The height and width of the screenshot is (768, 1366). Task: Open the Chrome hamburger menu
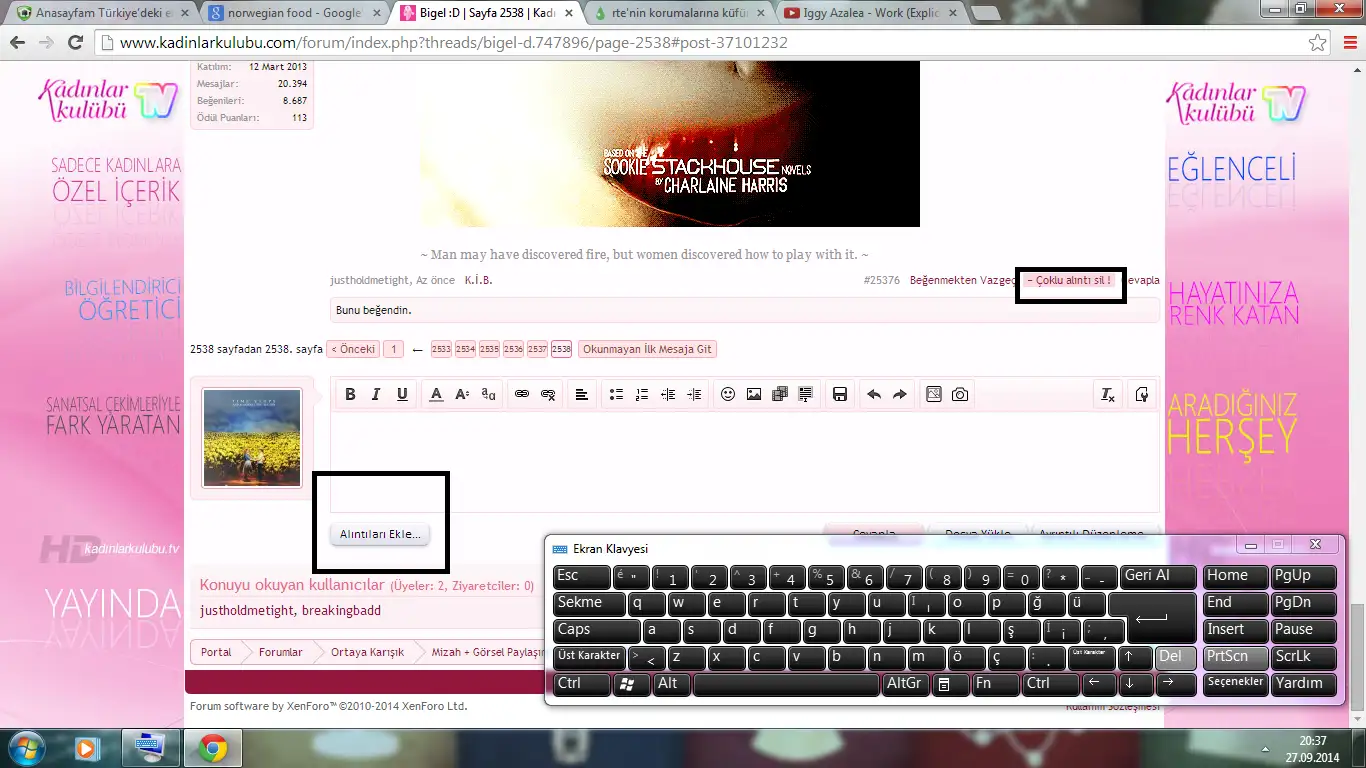point(1349,44)
